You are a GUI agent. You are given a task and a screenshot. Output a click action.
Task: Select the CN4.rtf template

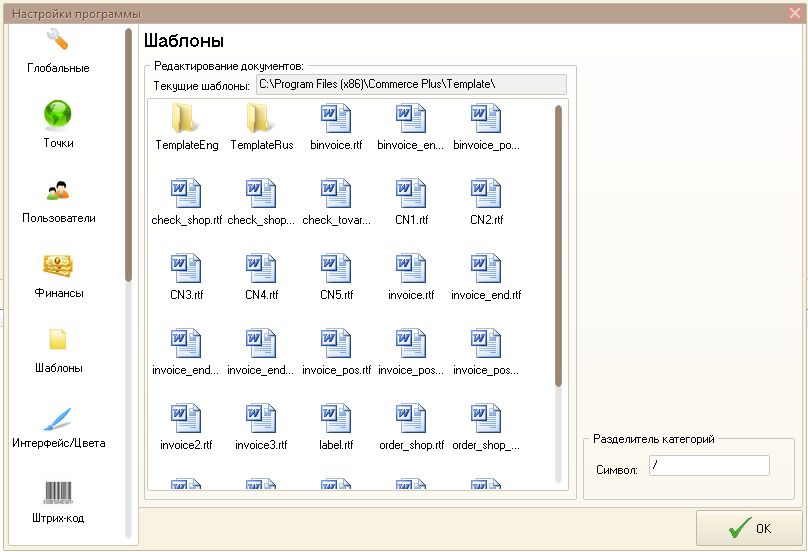click(x=261, y=277)
